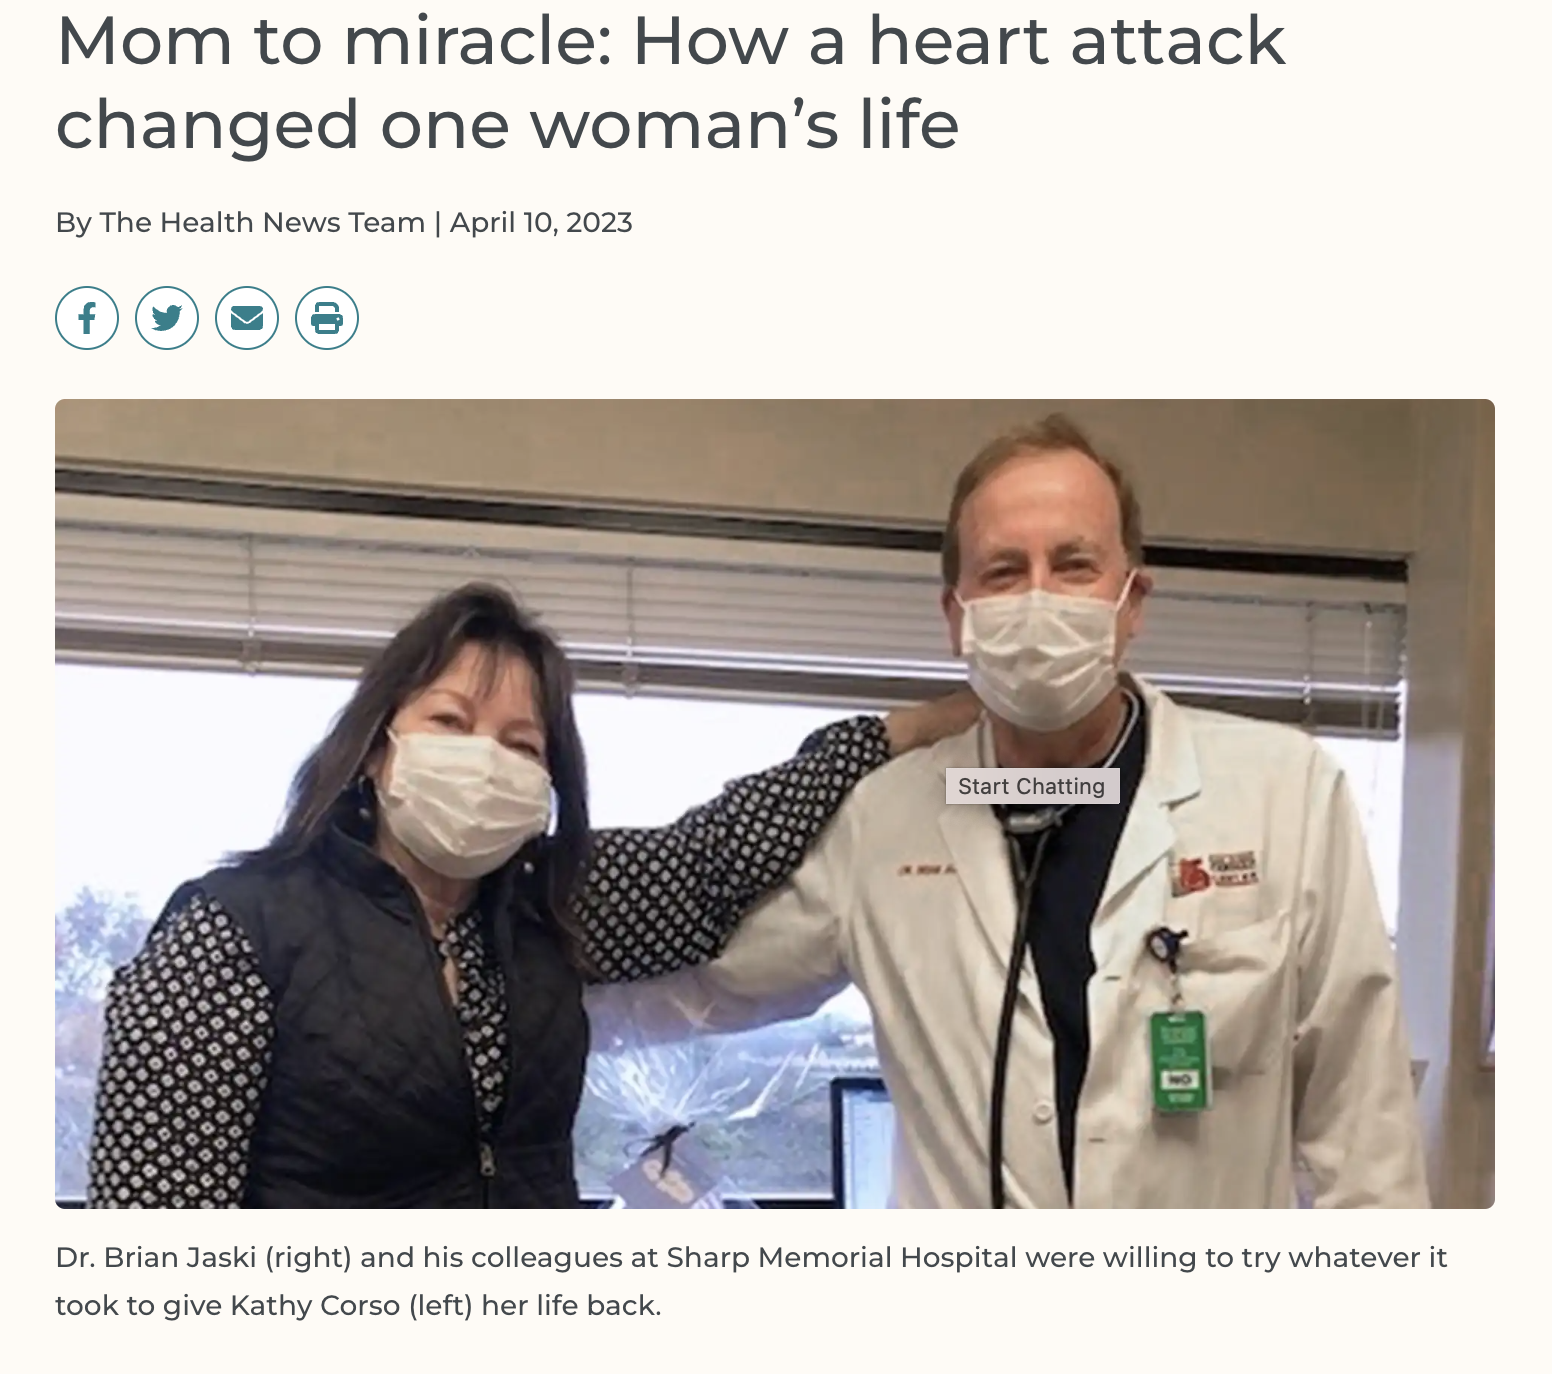Share the article on Facebook
The image size is (1552, 1374).
(87, 318)
